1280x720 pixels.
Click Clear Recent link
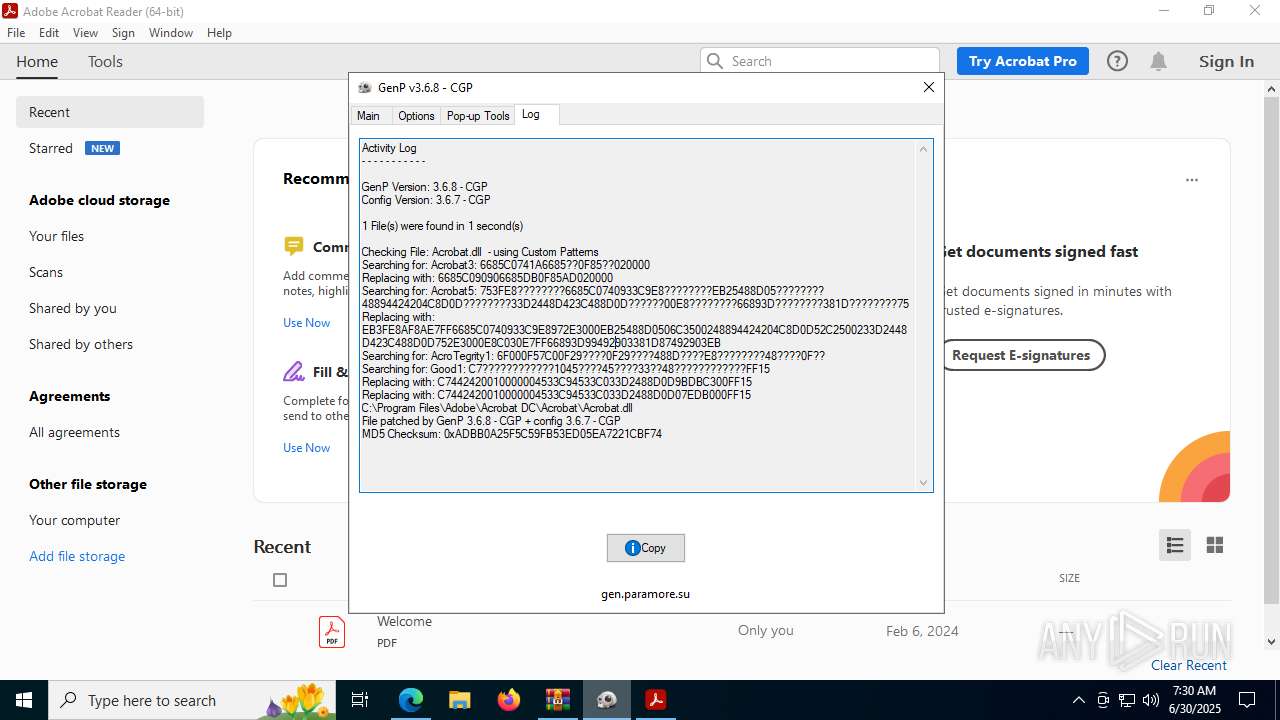[x=1188, y=665]
